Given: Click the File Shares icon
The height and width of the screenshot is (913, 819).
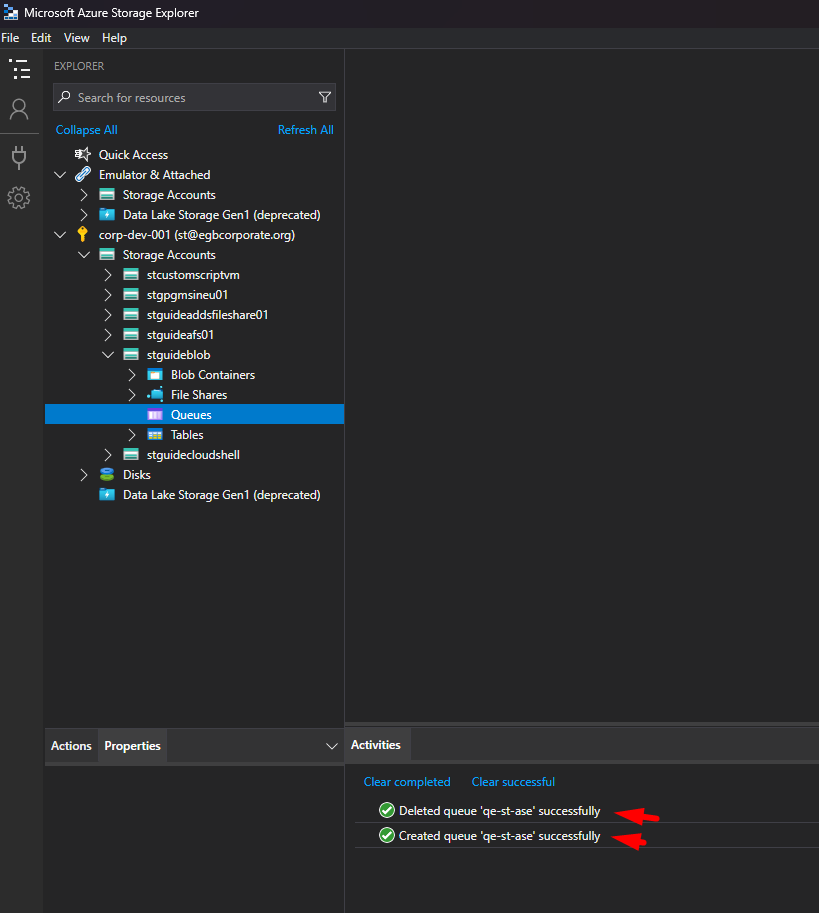Looking at the screenshot, I should pos(155,394).
